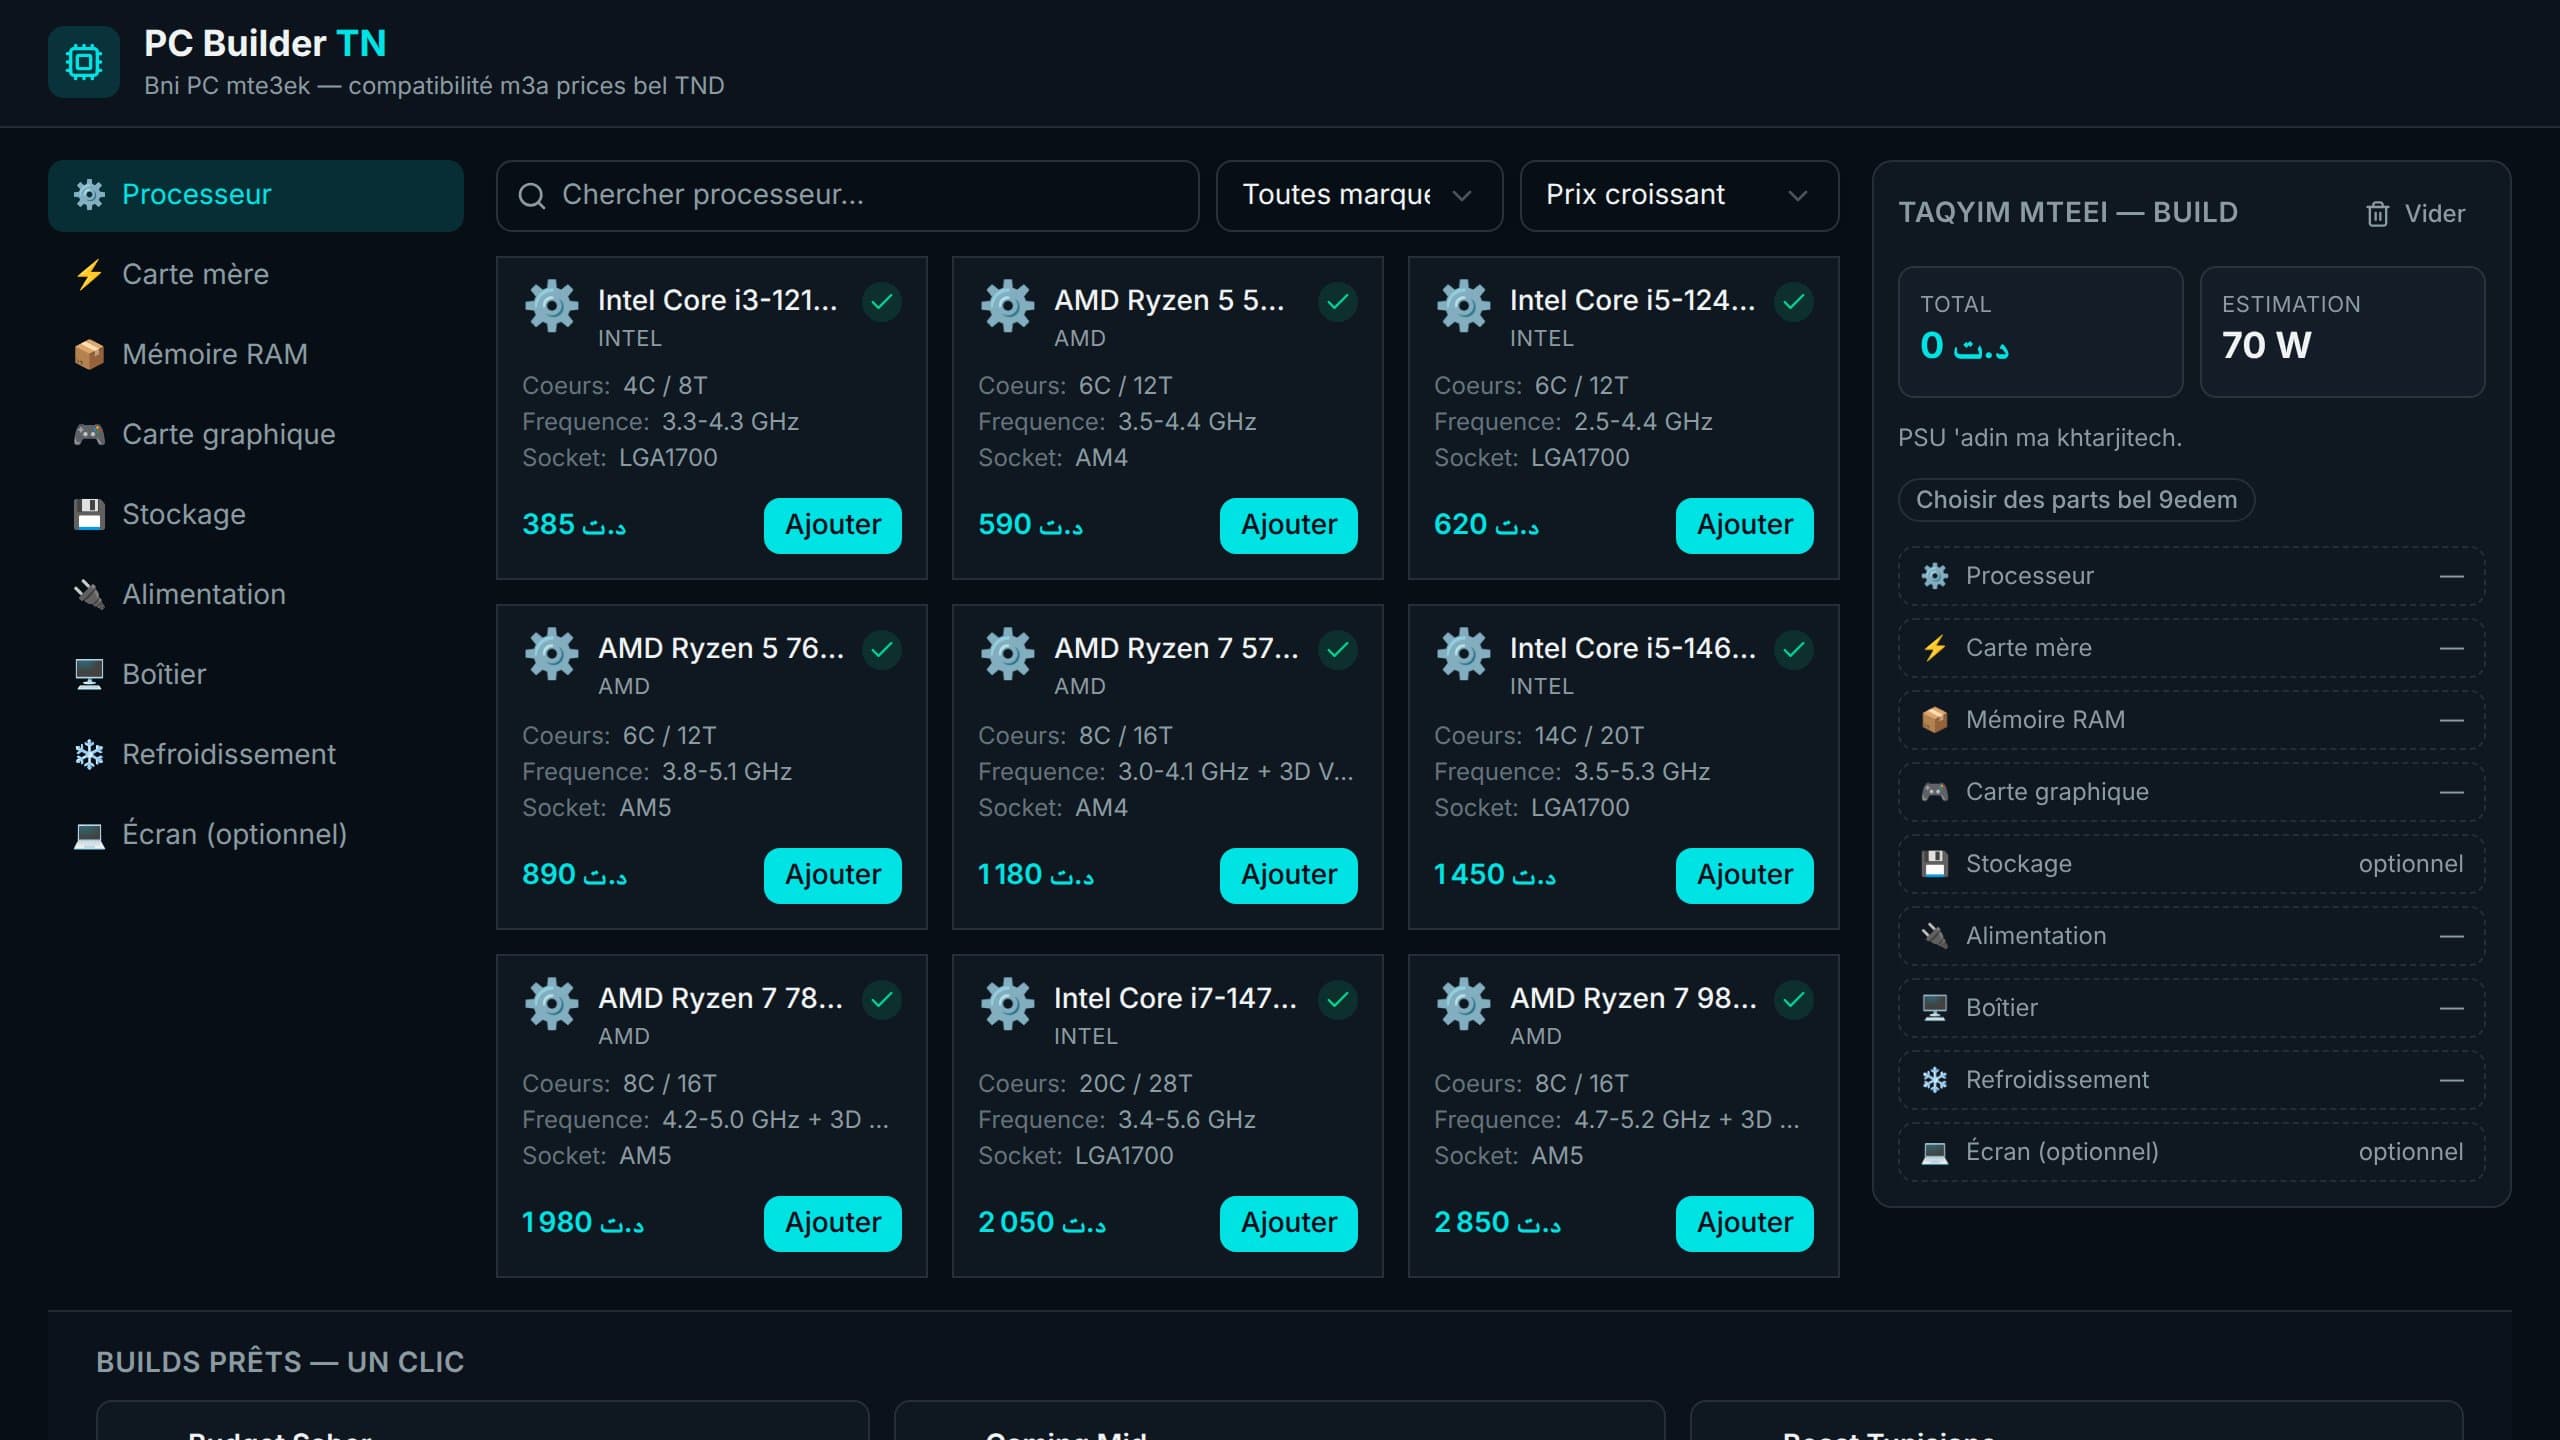This screenshot has width=2560, height=1440.
Task: Click the green checkmark on AMD Ryzen 7 98 card
Action: (1794, 999)
